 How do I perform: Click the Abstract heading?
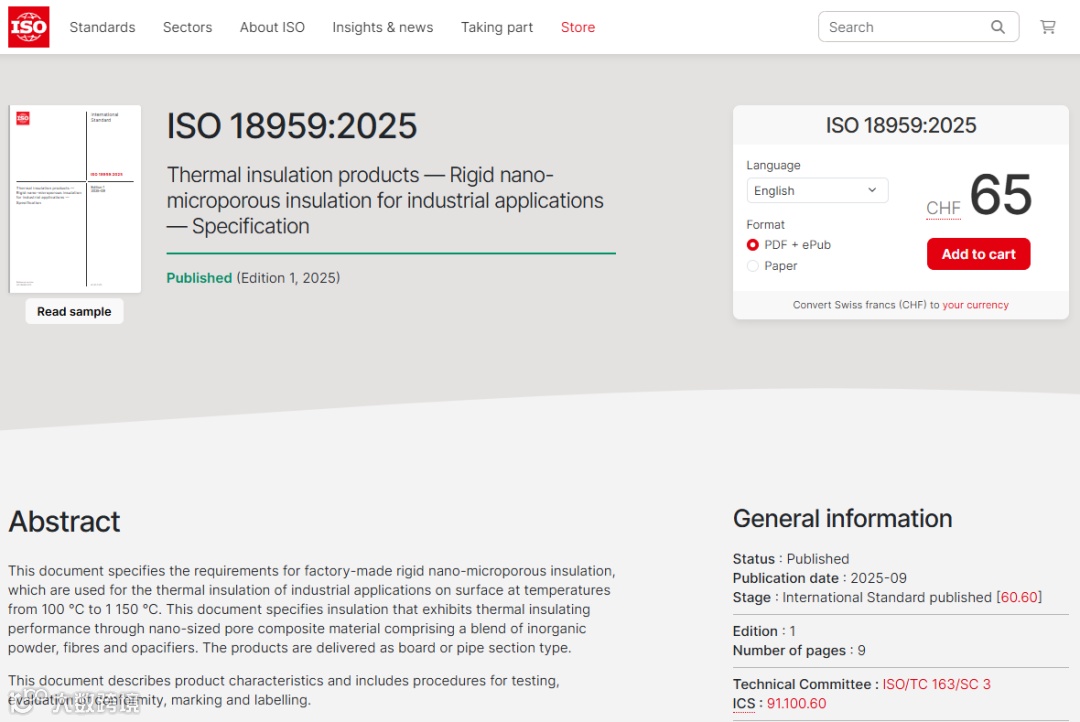[64, 522]
